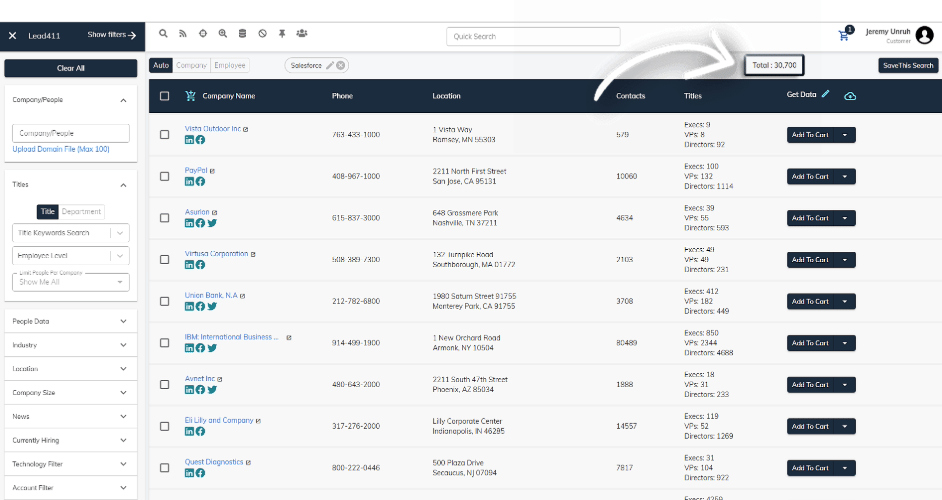Open the RSS feed icon

tap(183, 34)
